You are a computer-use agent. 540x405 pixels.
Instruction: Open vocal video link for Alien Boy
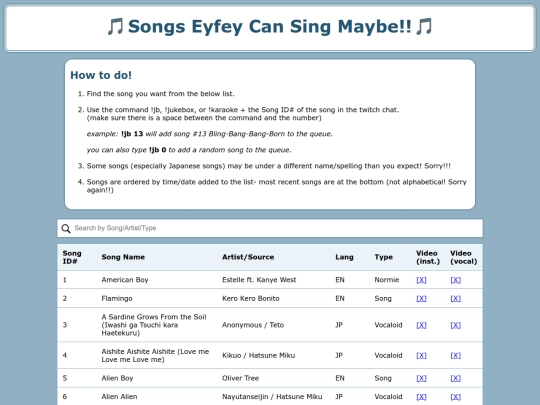tap(455, 378)
